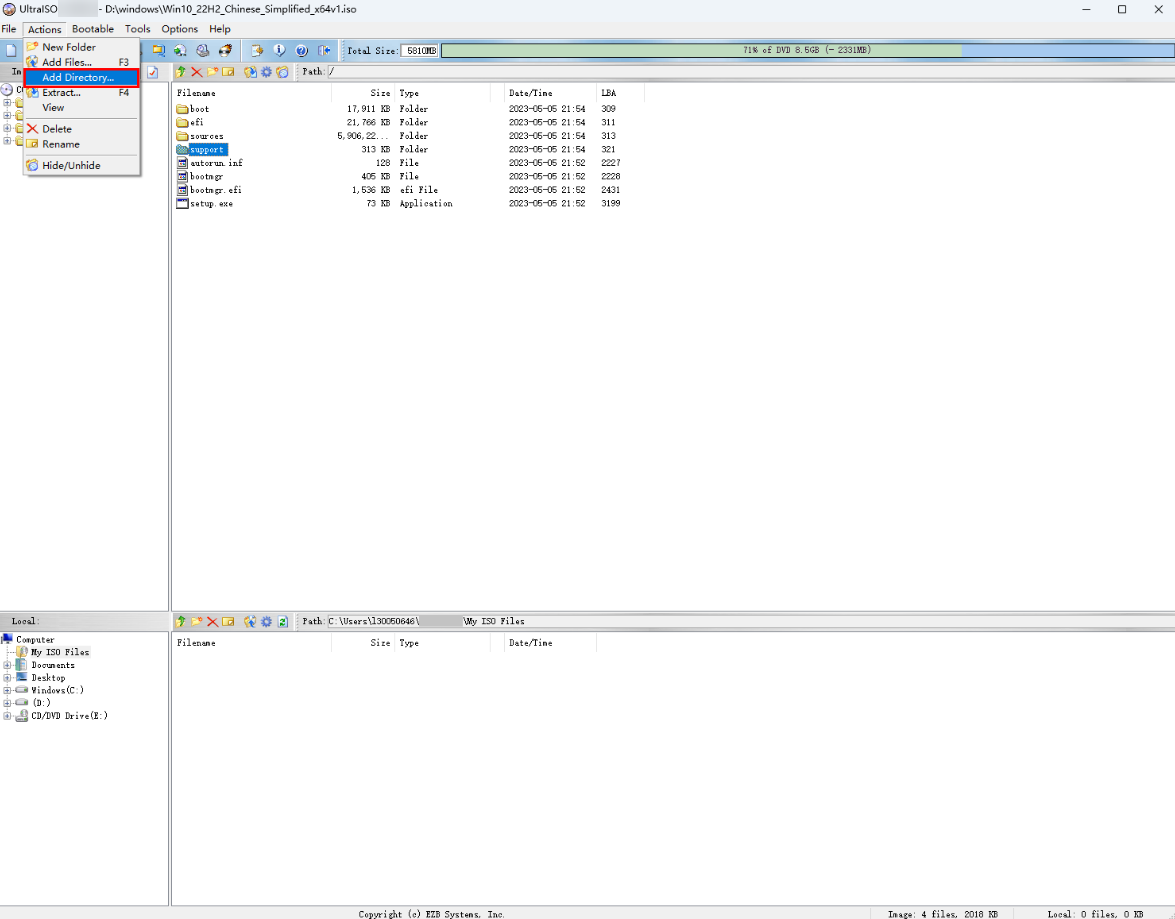Click add files globe icon in image toolbar
Viewport: 1175px width, 919px height.
pos(250,72)
